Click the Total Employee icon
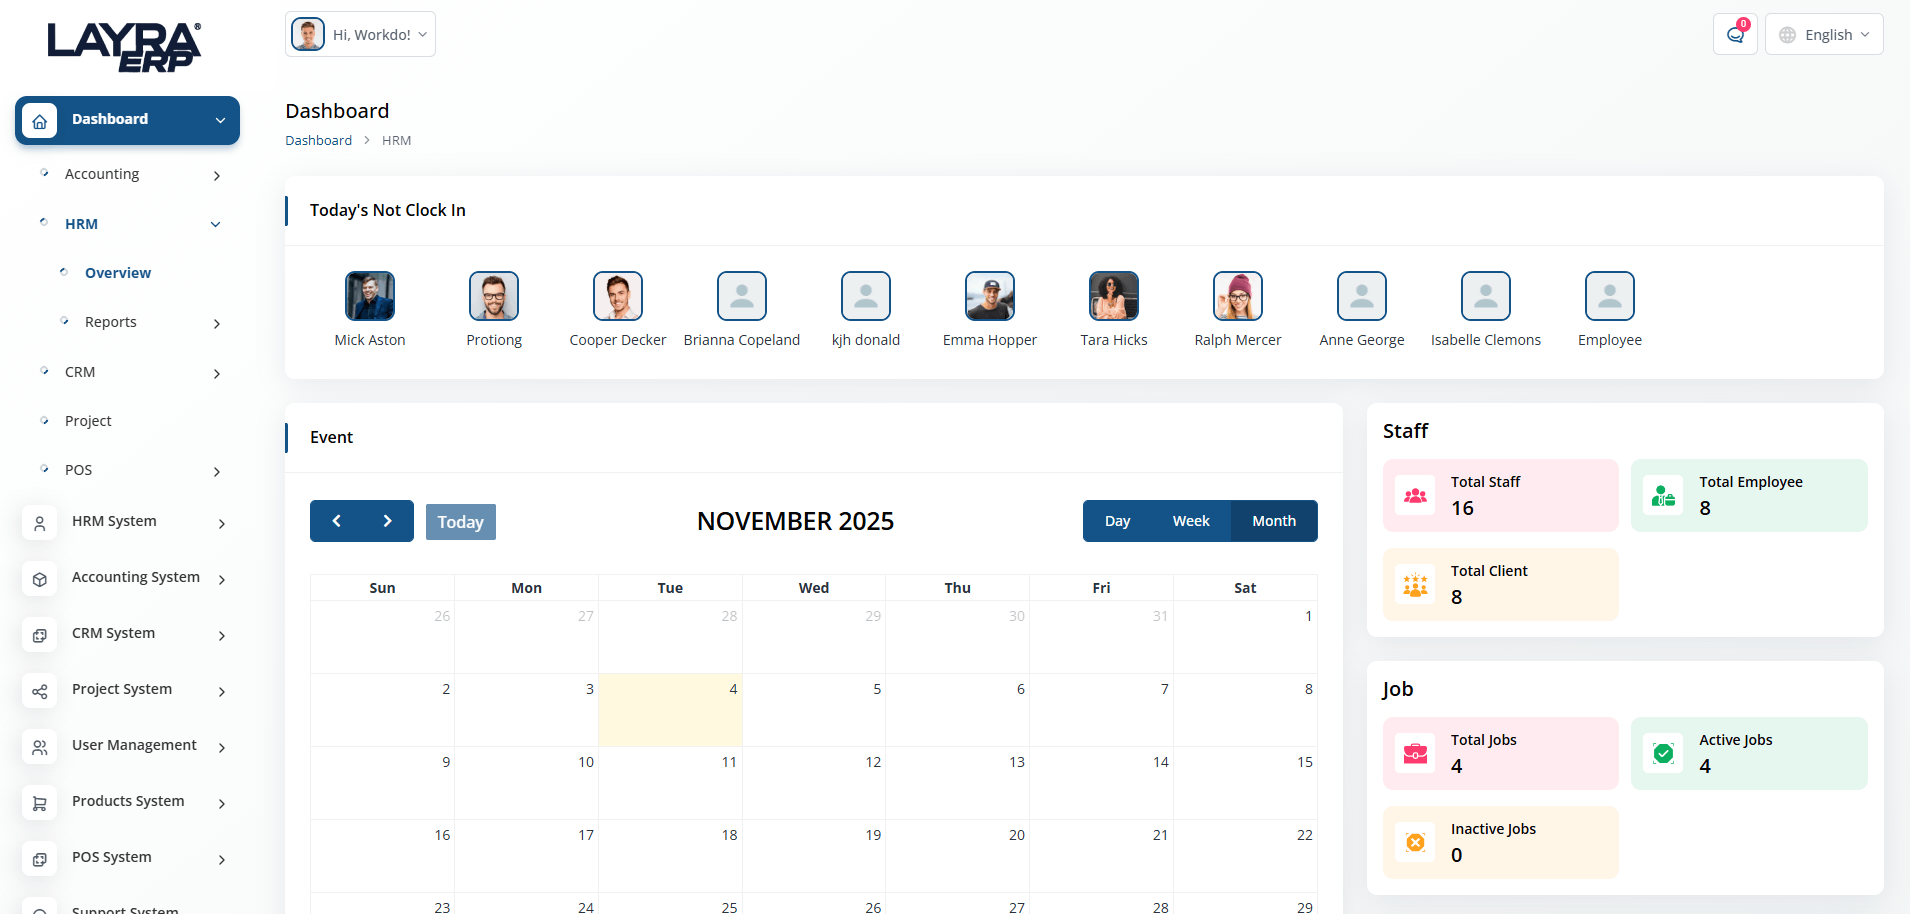 1663,495
